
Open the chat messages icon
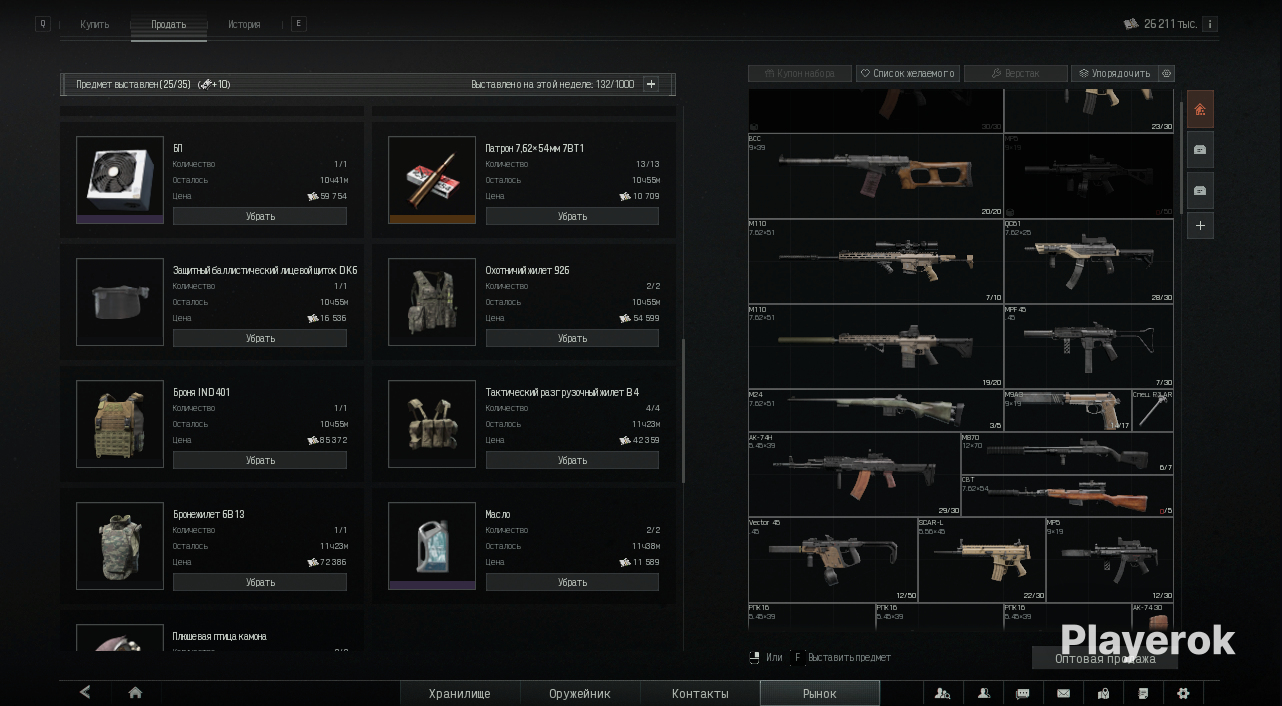1023,693
